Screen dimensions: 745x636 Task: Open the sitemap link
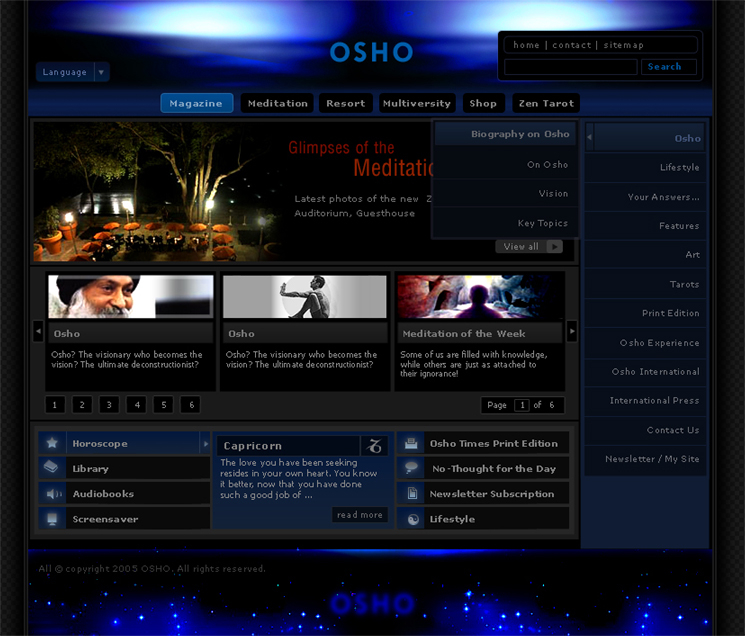pos(623,45)
